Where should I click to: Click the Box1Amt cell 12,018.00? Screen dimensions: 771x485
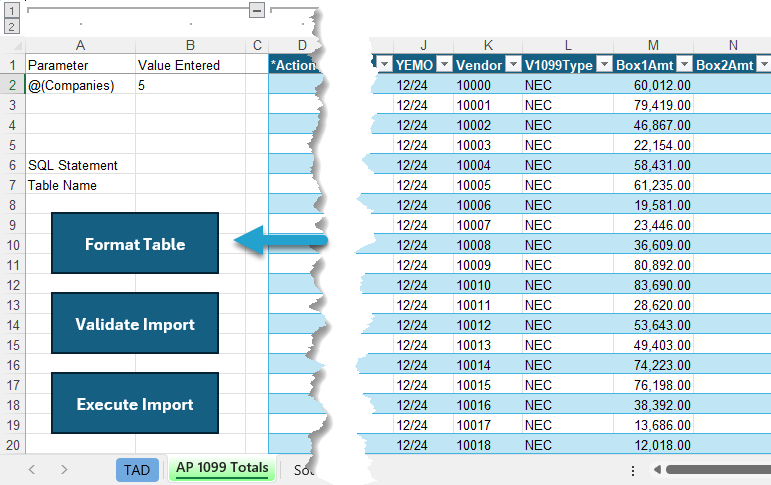point(653,445)
